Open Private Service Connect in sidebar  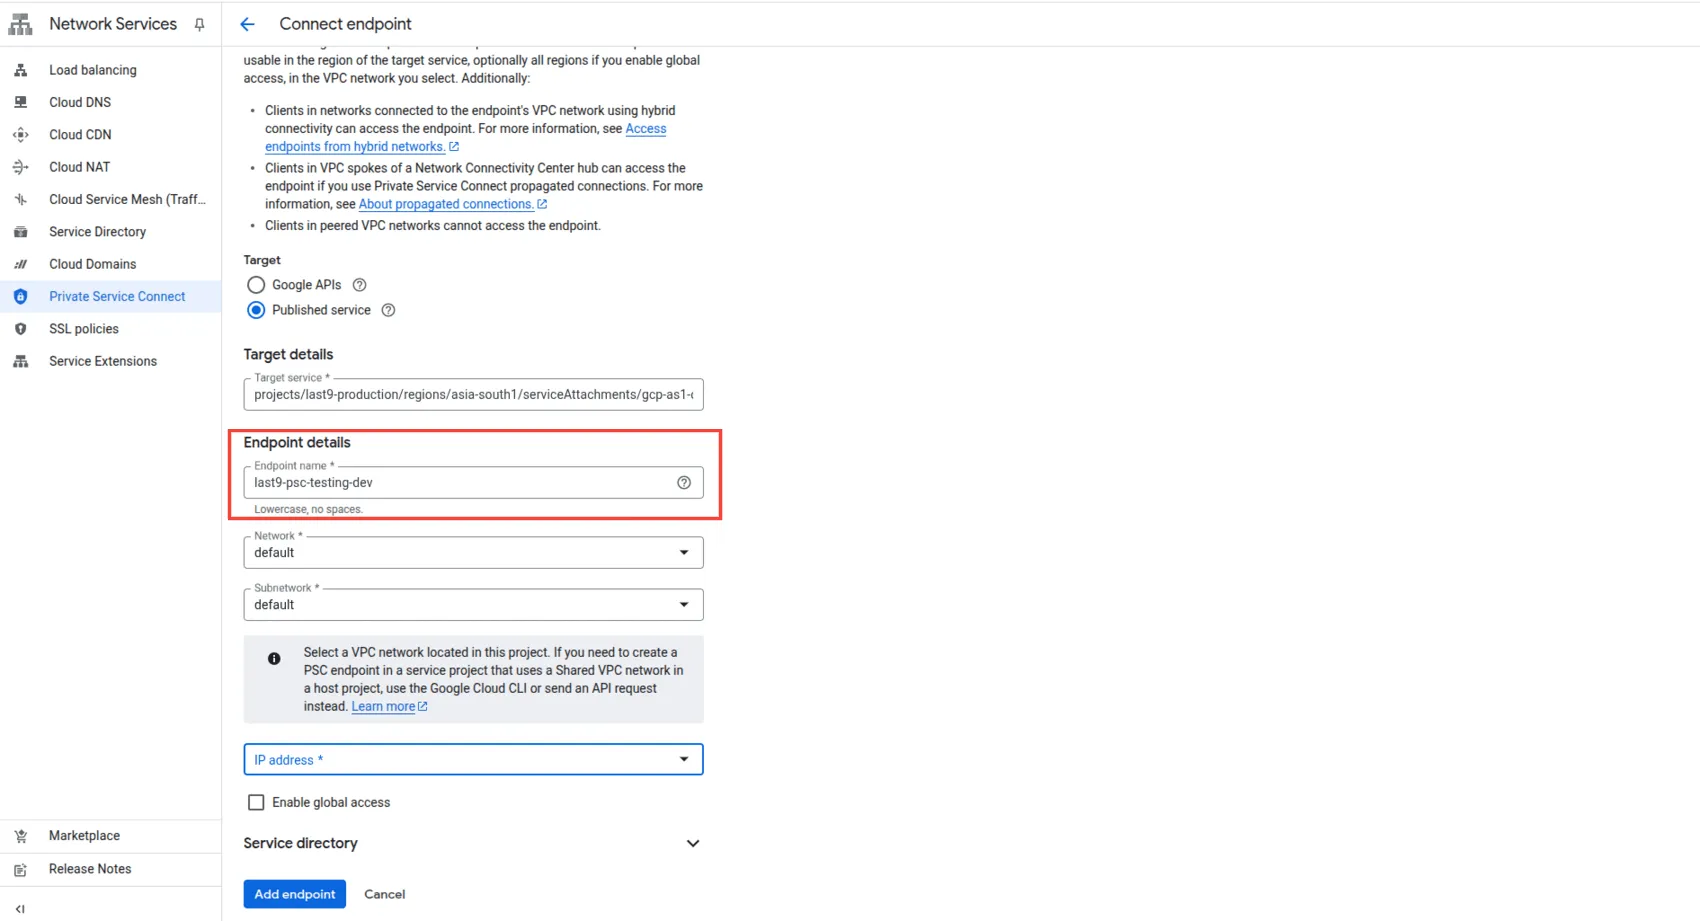point(117,297)
